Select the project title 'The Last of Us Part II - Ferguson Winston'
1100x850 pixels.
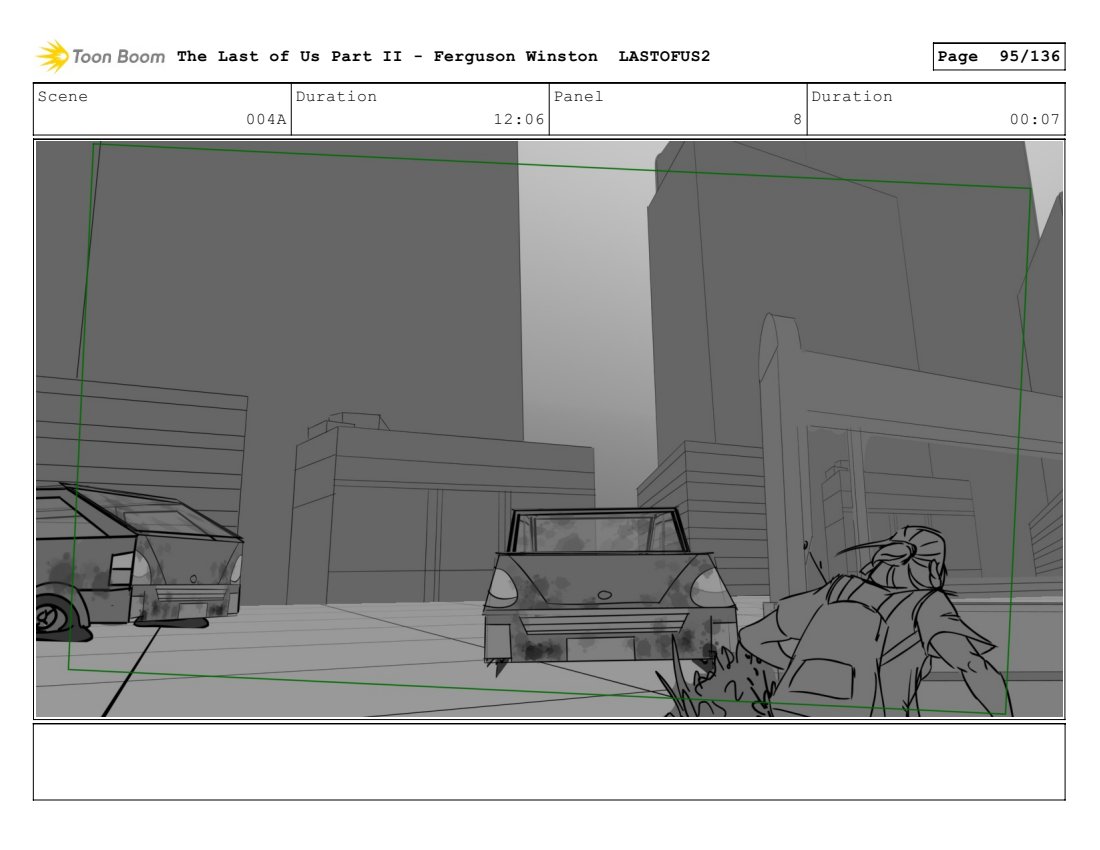[387, 56]
